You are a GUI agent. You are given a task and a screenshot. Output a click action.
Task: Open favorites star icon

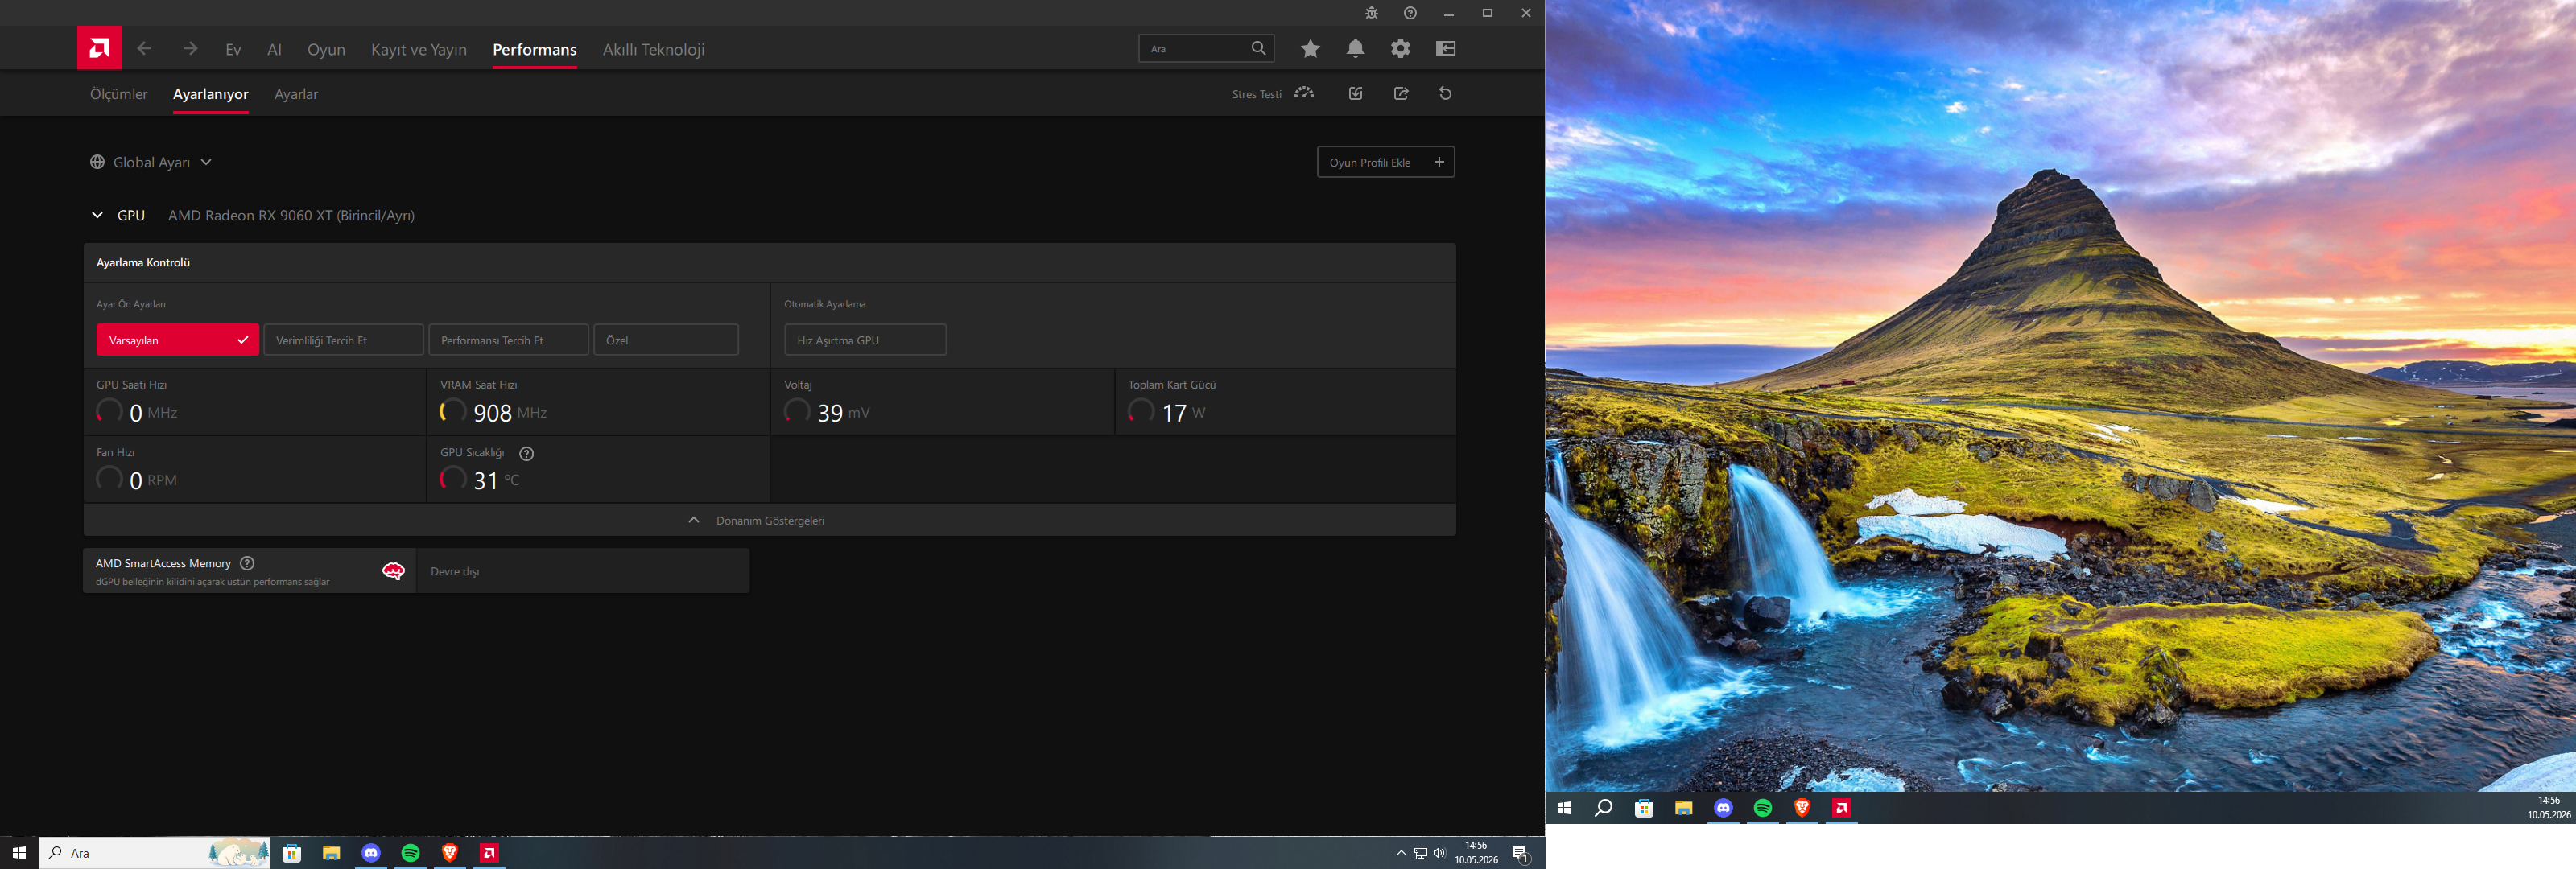(x=1310, y=48)
